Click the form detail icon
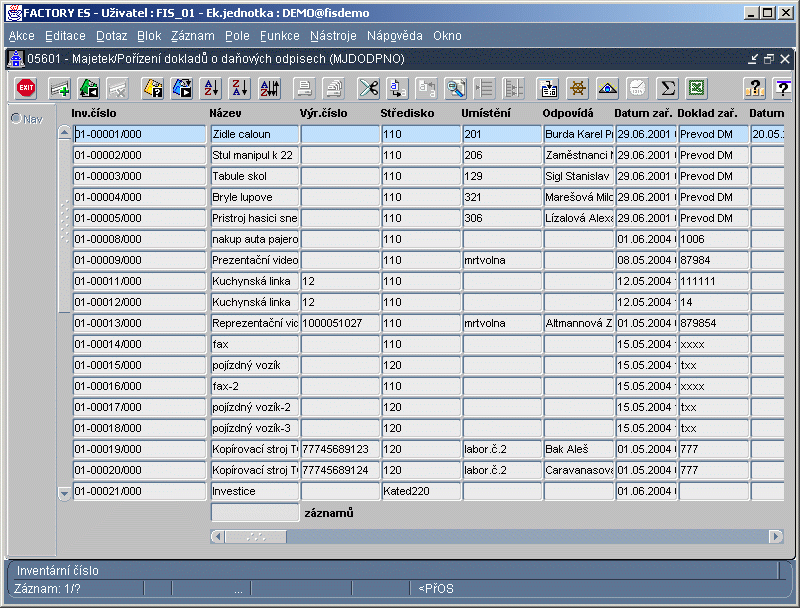800x608 pixels. (x=548, y=88)
